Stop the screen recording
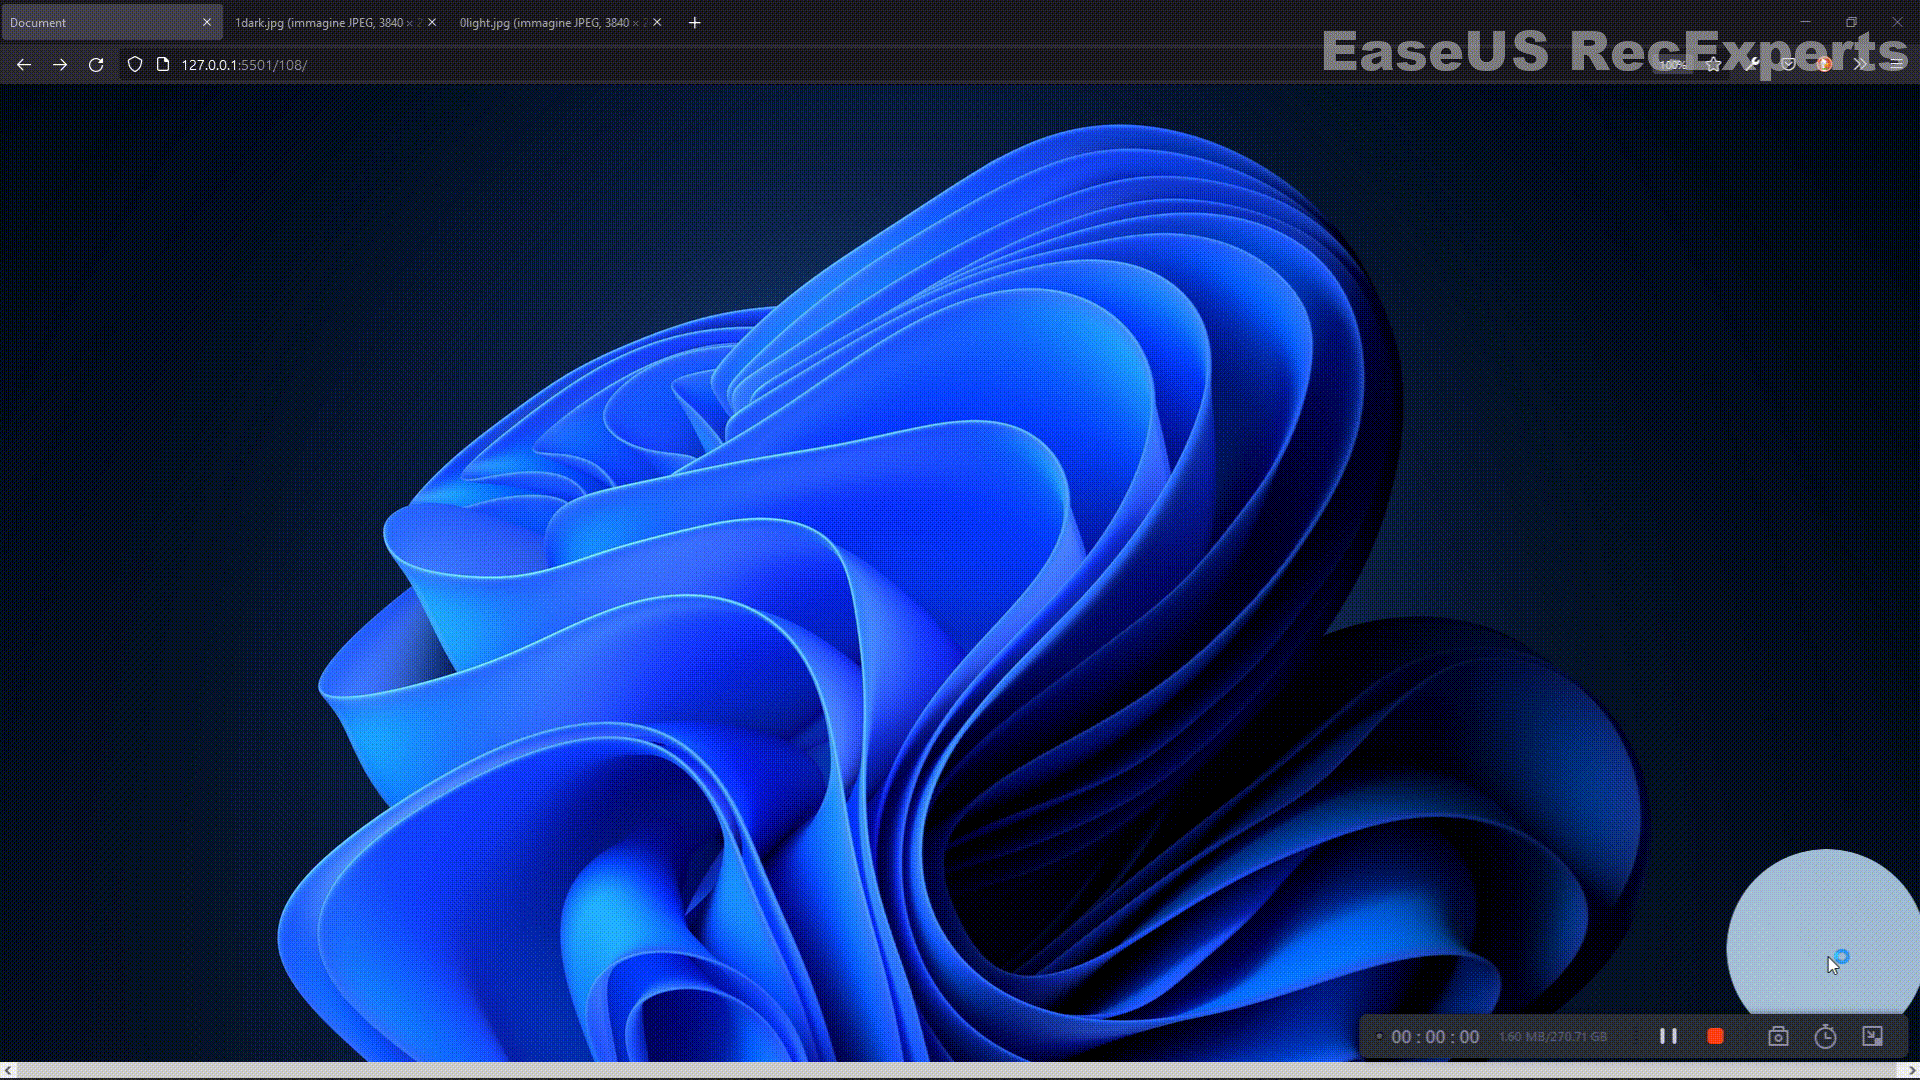The width and height of the screenshot is (1920, 1080). [x=1715, y=1036]
